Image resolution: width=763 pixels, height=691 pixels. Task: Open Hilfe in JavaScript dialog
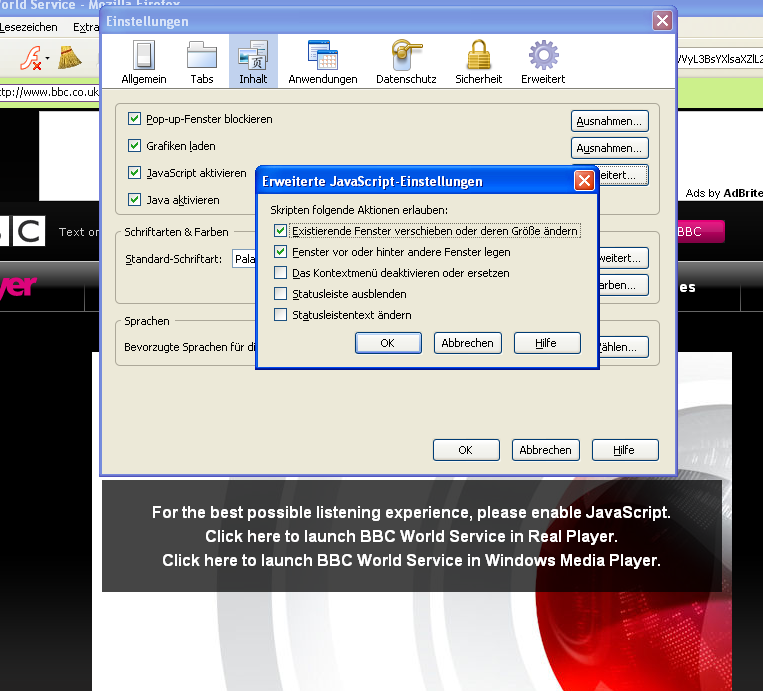point(547,343)
